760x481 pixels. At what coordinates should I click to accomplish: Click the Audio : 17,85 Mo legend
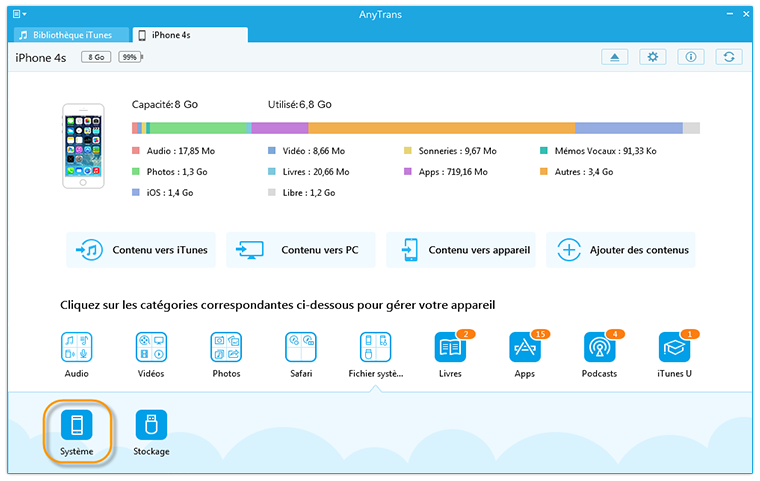[174, 151]
